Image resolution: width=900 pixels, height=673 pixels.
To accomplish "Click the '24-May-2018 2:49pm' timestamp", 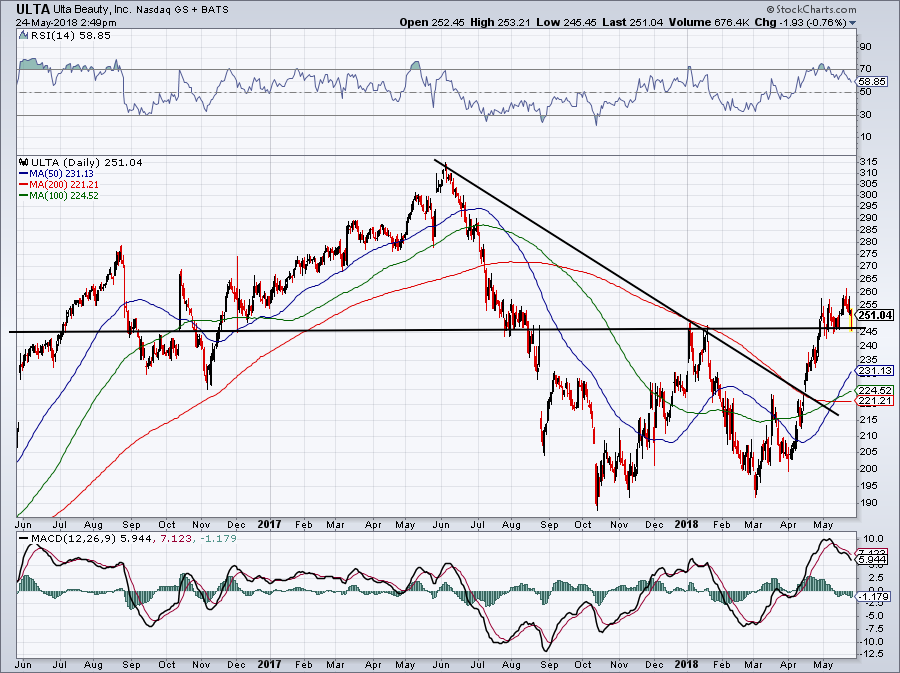I will point(66,23).
